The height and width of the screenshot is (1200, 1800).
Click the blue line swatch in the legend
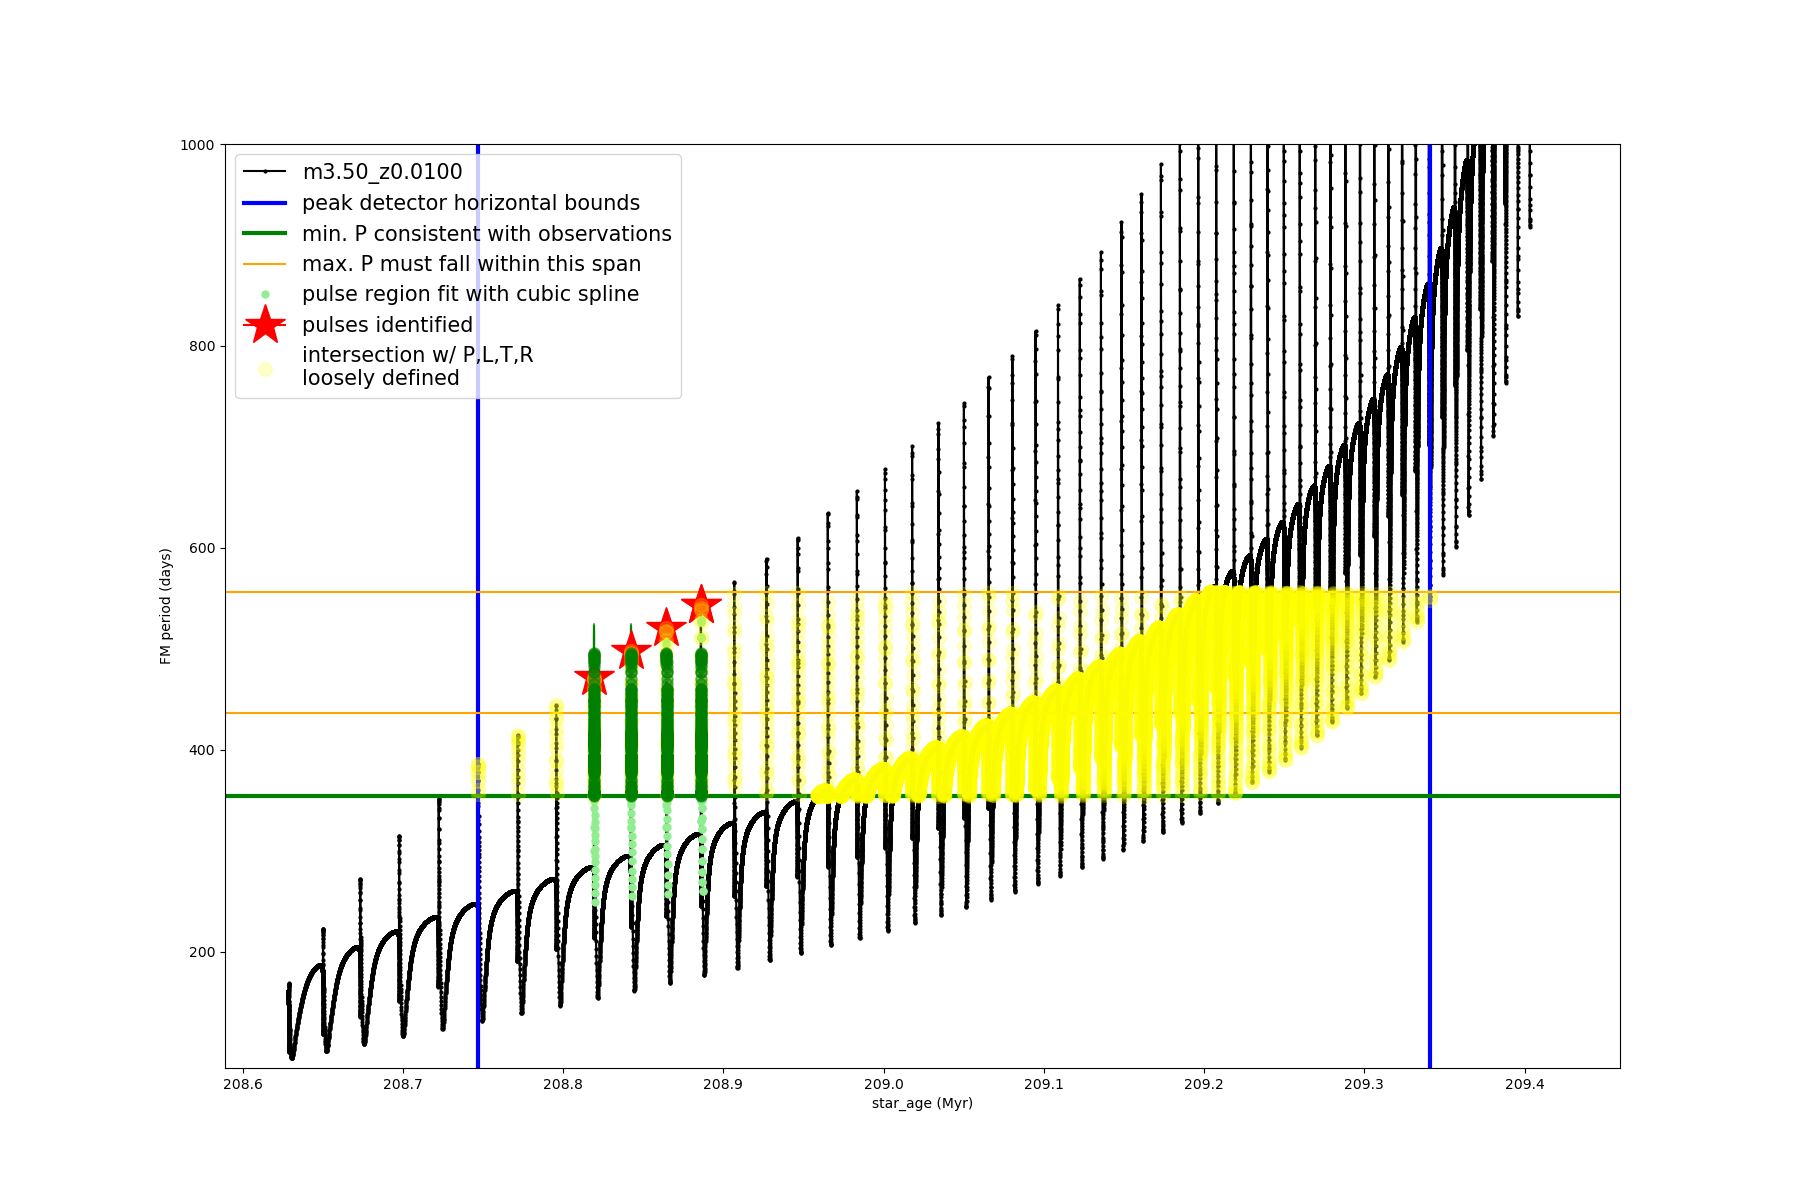tap(265, 203)
